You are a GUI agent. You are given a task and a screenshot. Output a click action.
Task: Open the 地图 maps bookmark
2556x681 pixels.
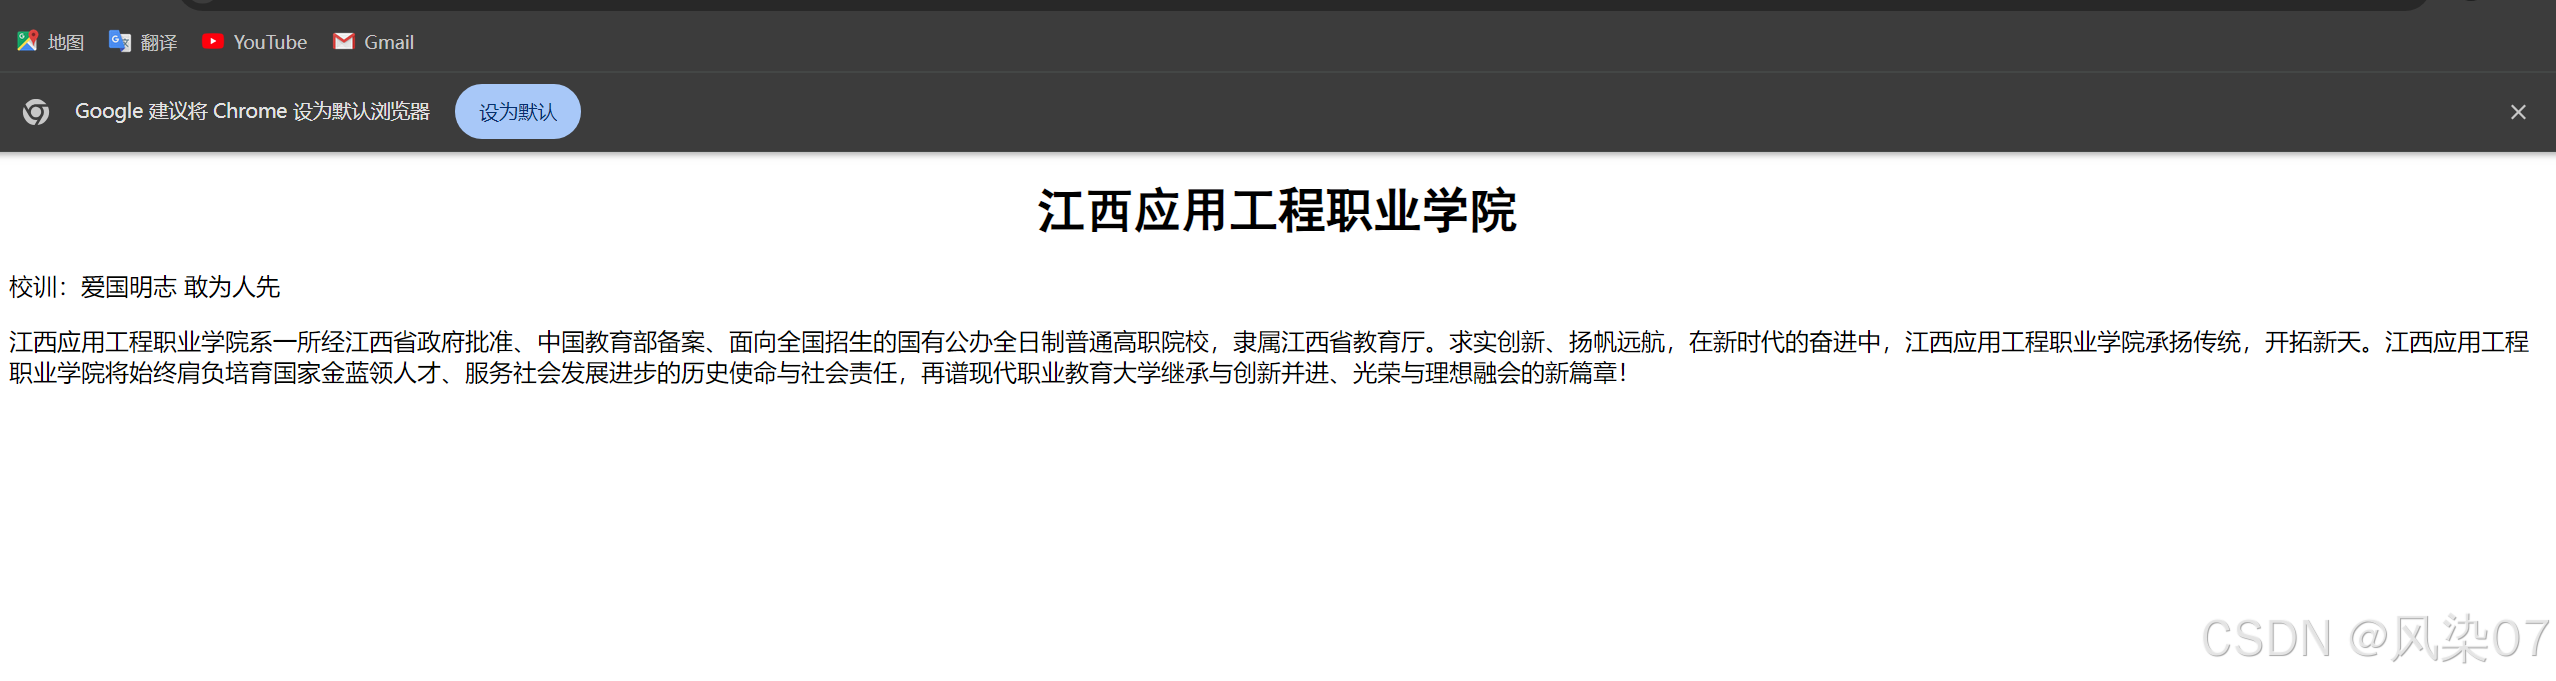click(x=50, y=42)
